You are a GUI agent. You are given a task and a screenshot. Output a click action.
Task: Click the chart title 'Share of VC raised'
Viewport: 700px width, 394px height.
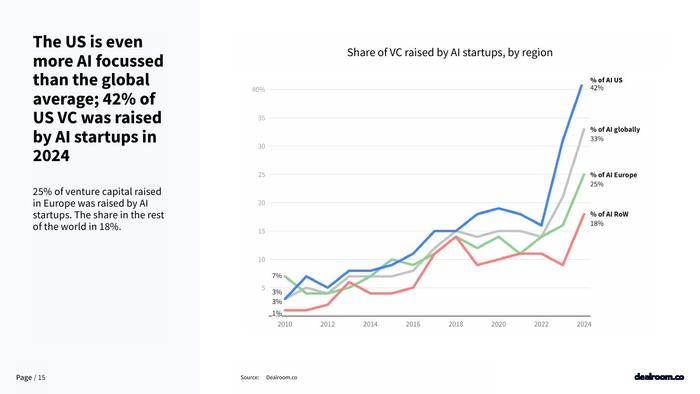pyautogui.click(x=450, y=53)
